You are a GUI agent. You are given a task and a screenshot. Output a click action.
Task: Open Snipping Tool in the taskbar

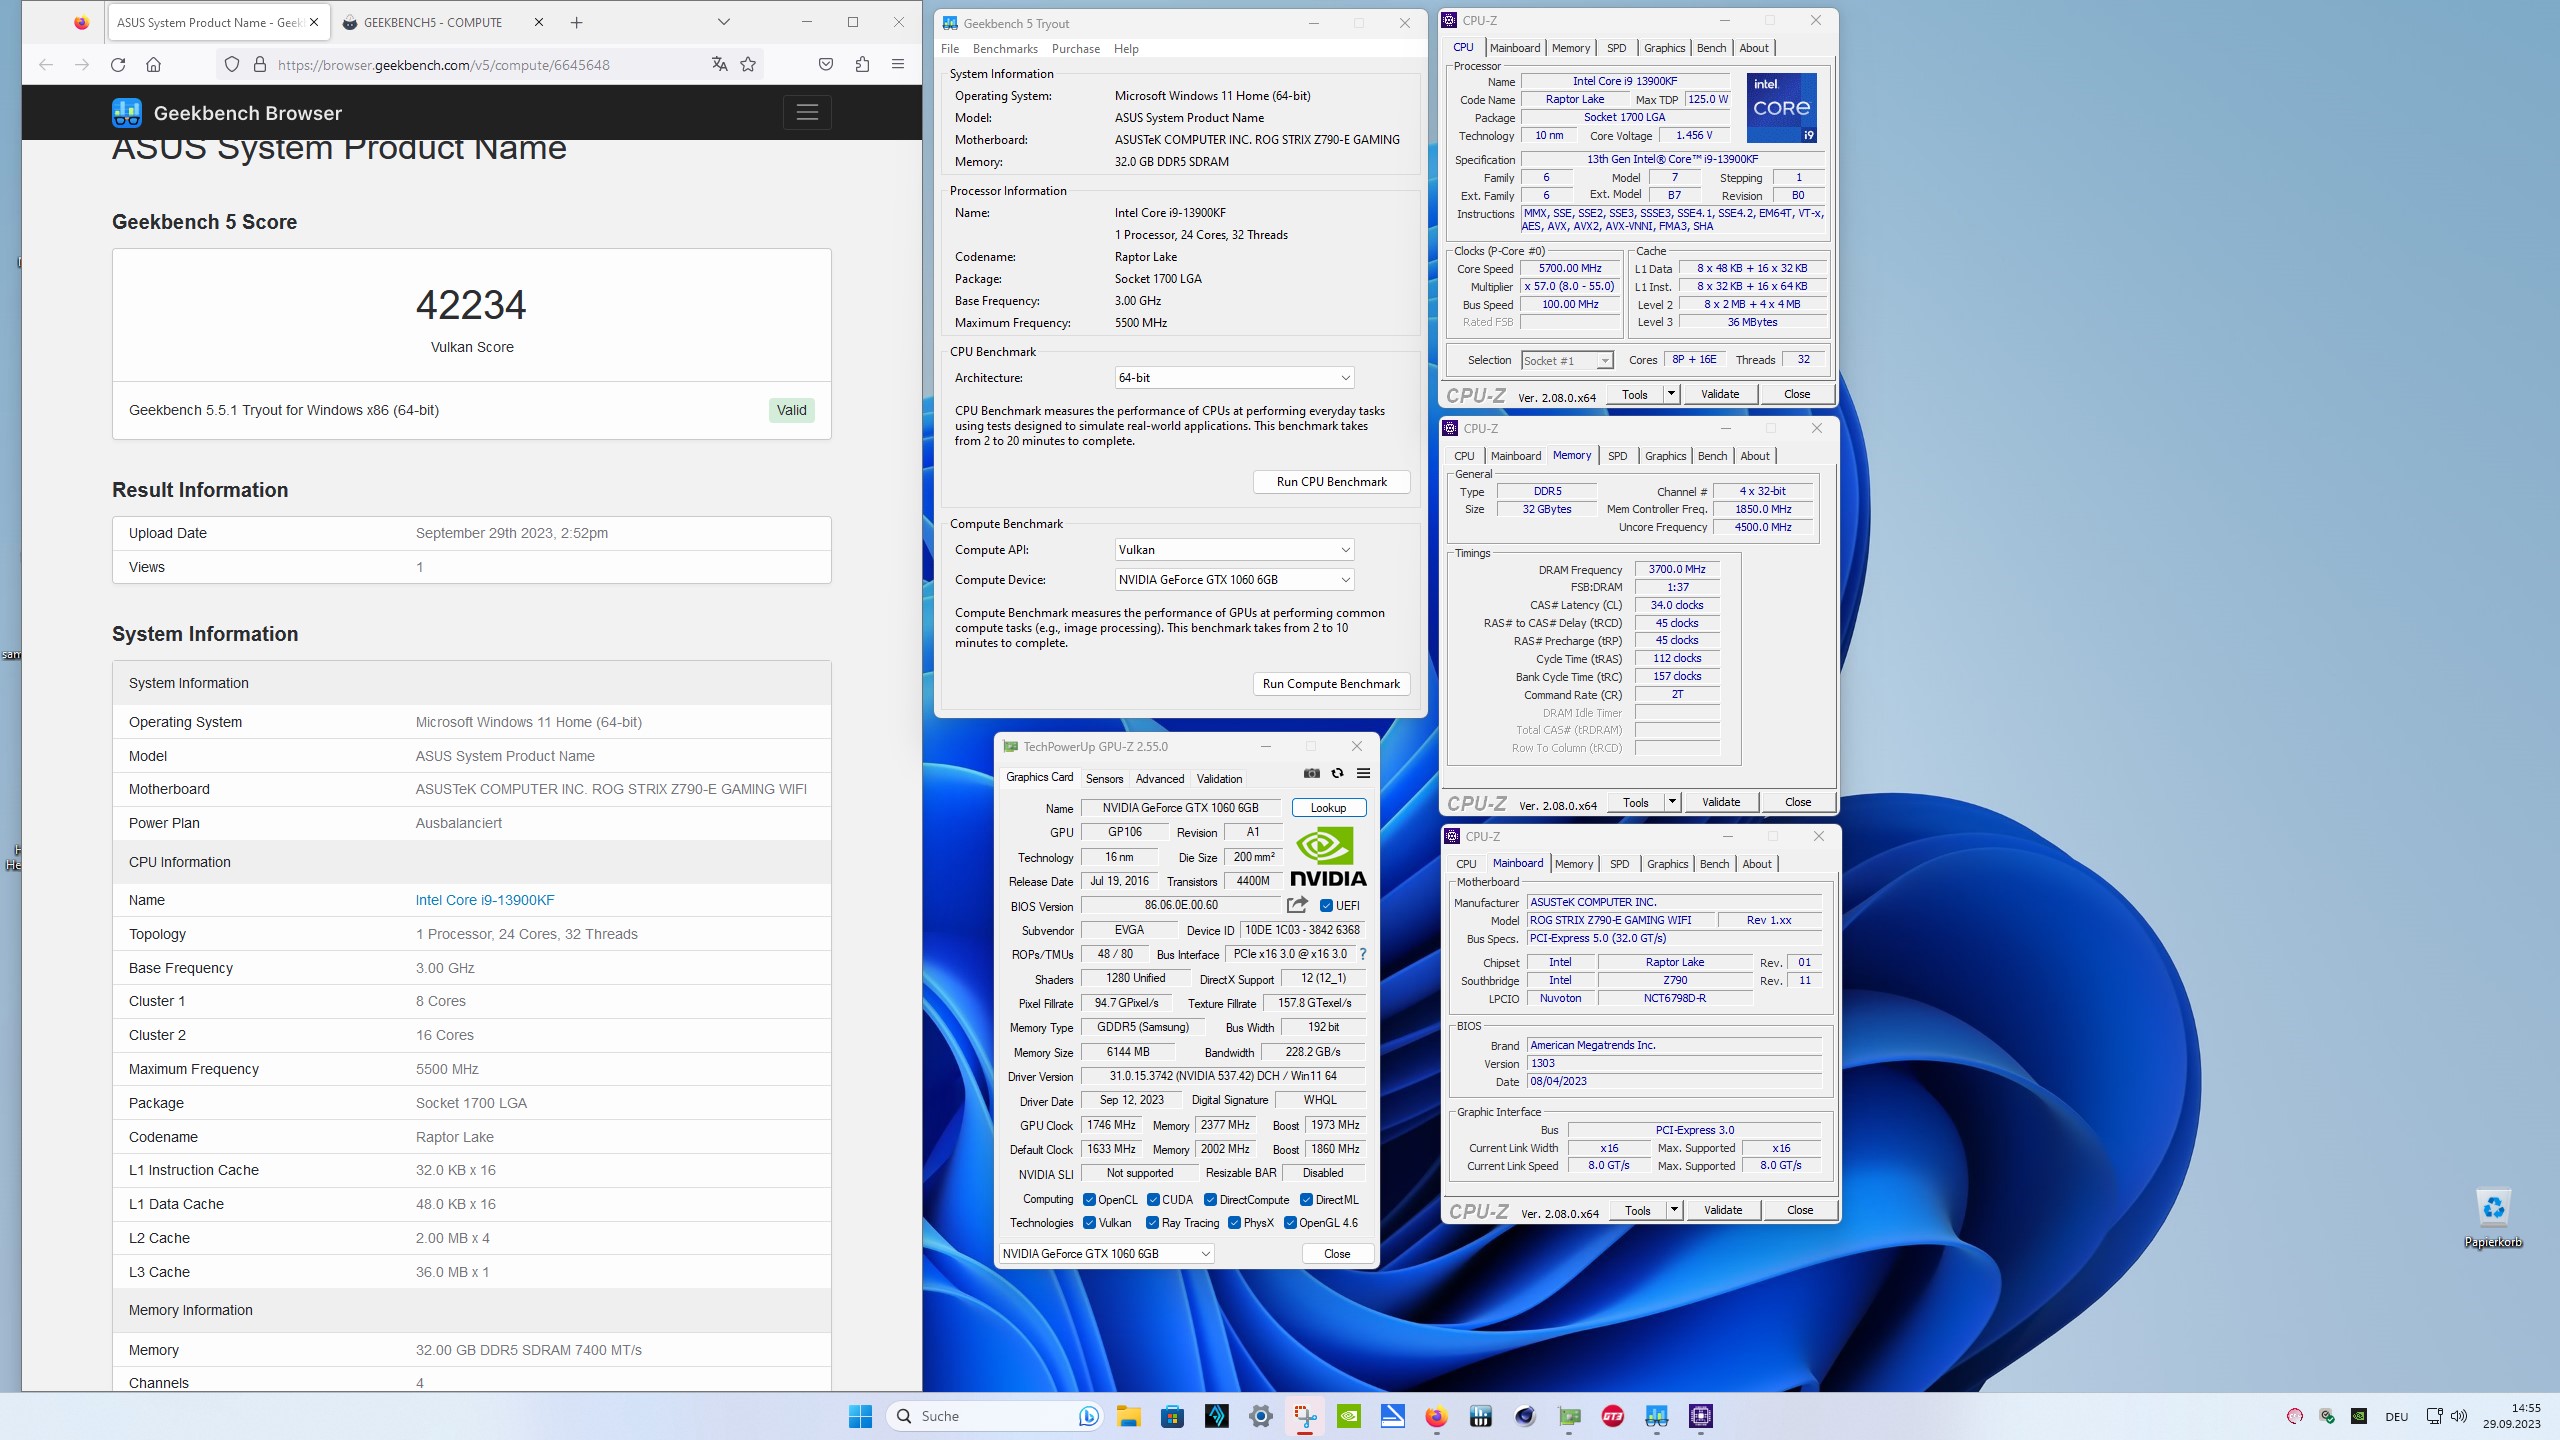1305,1416
